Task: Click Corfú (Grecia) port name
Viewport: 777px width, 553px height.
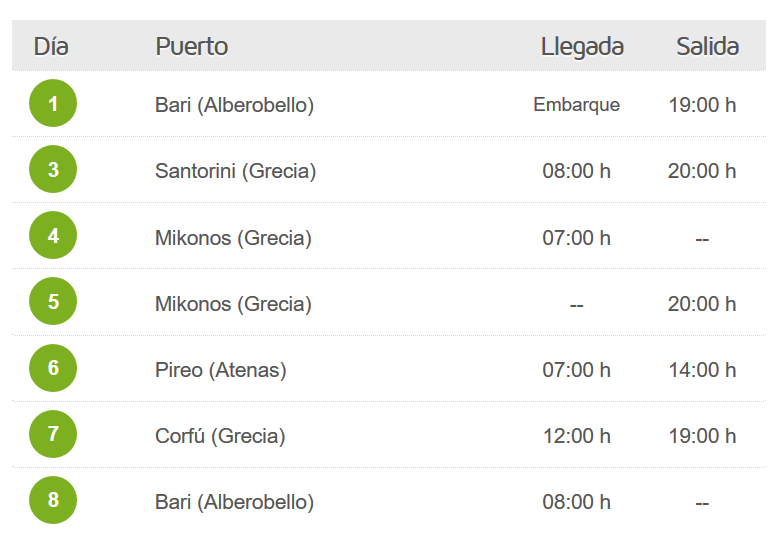Action: [220, 436]
